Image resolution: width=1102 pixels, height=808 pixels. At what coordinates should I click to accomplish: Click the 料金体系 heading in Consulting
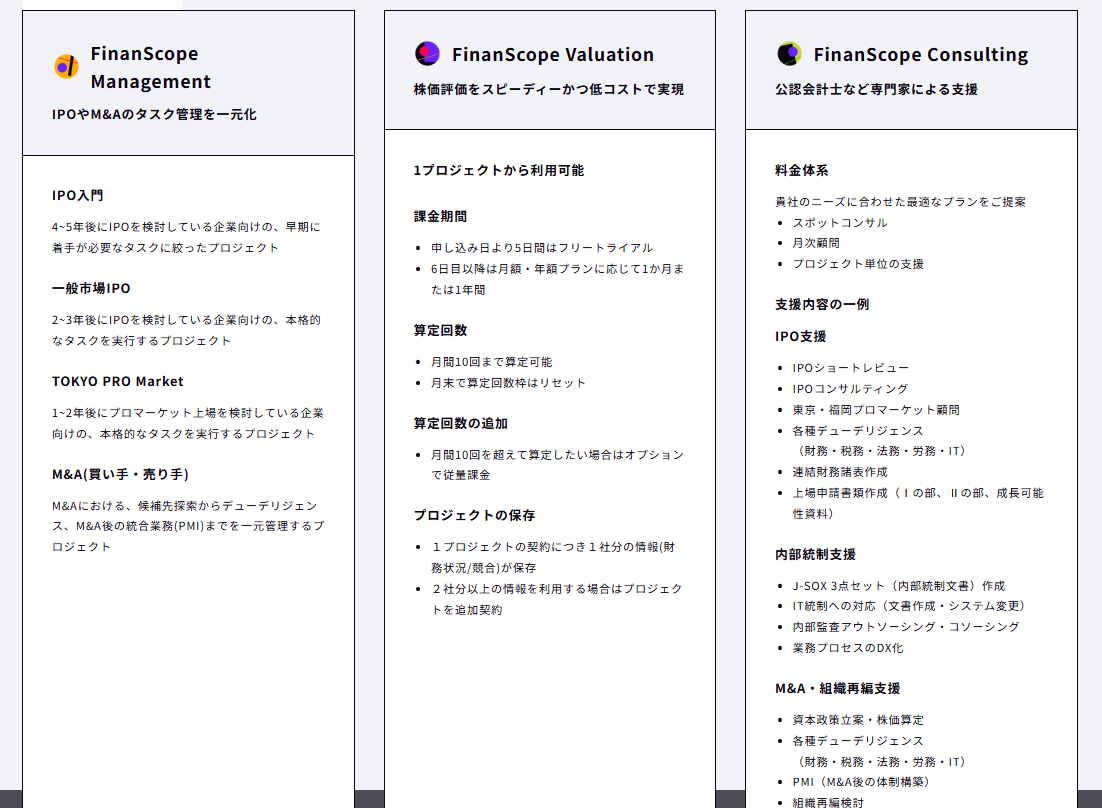tap(802, 171)
